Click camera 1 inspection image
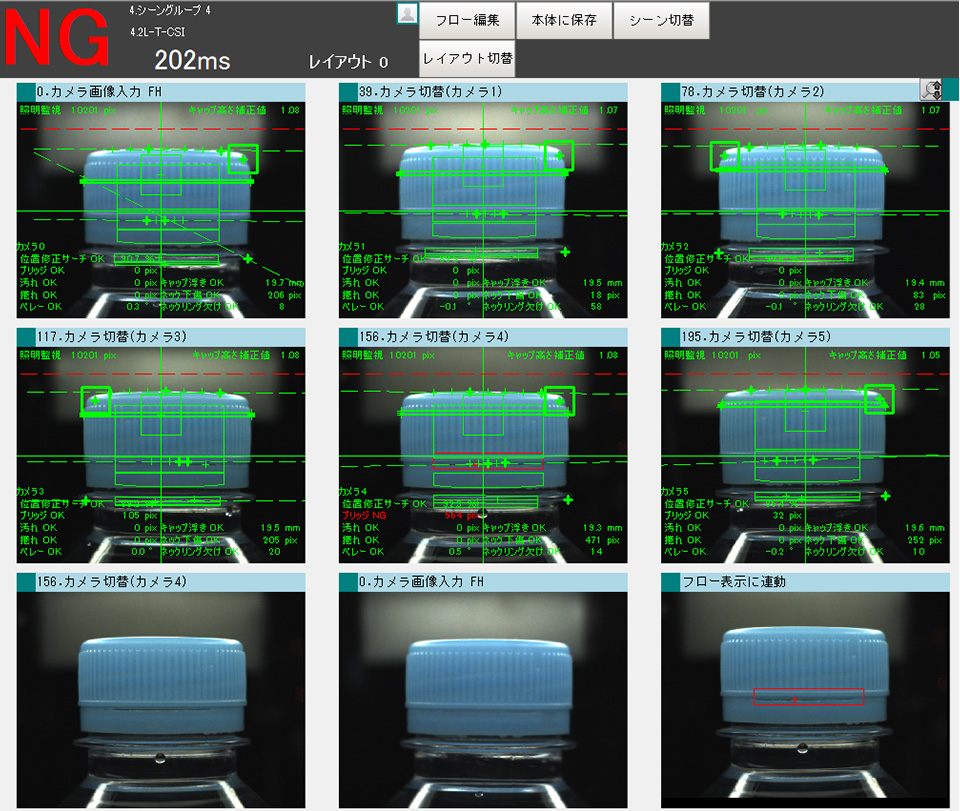The image size is (960, 811). (483, 210)
